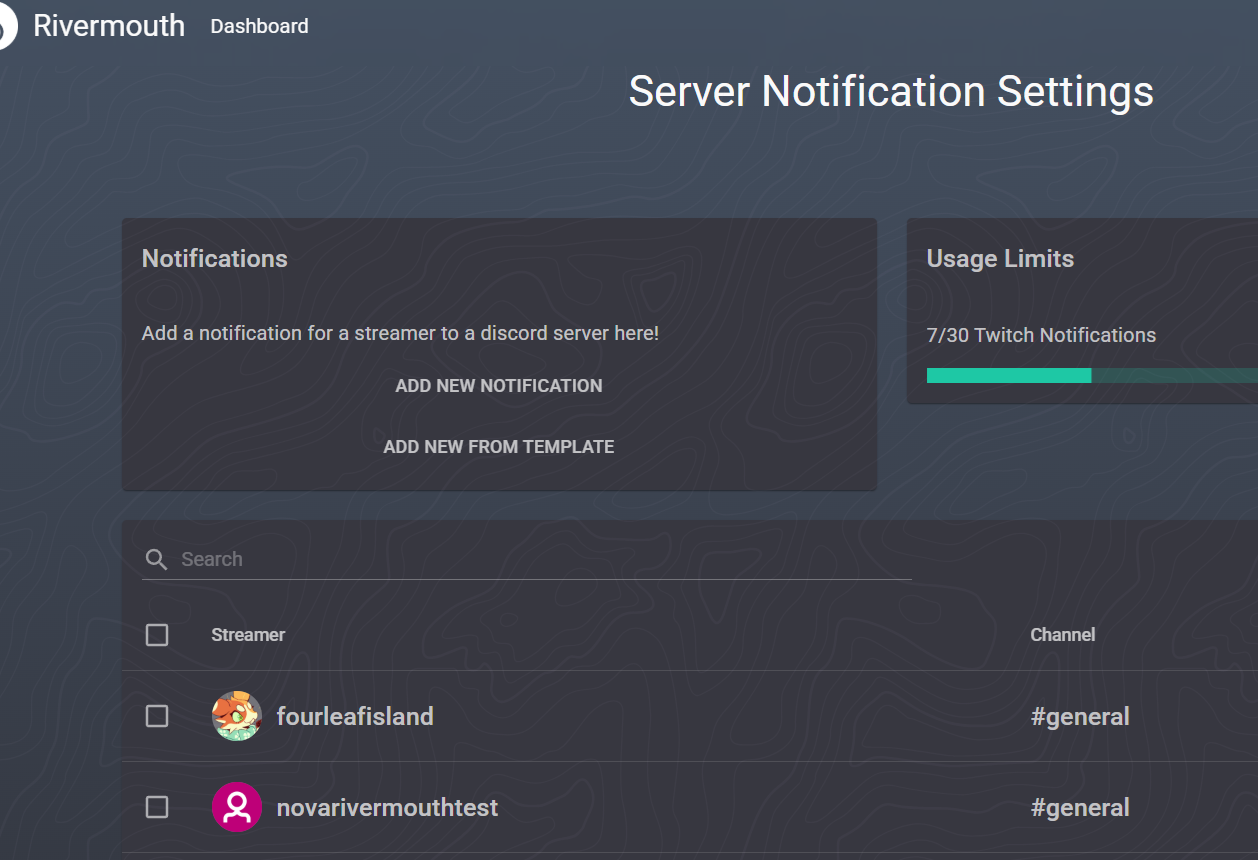
Task: Click the Rivermouth logo icon
Action: pyautogui.click(x=6, y=27)
